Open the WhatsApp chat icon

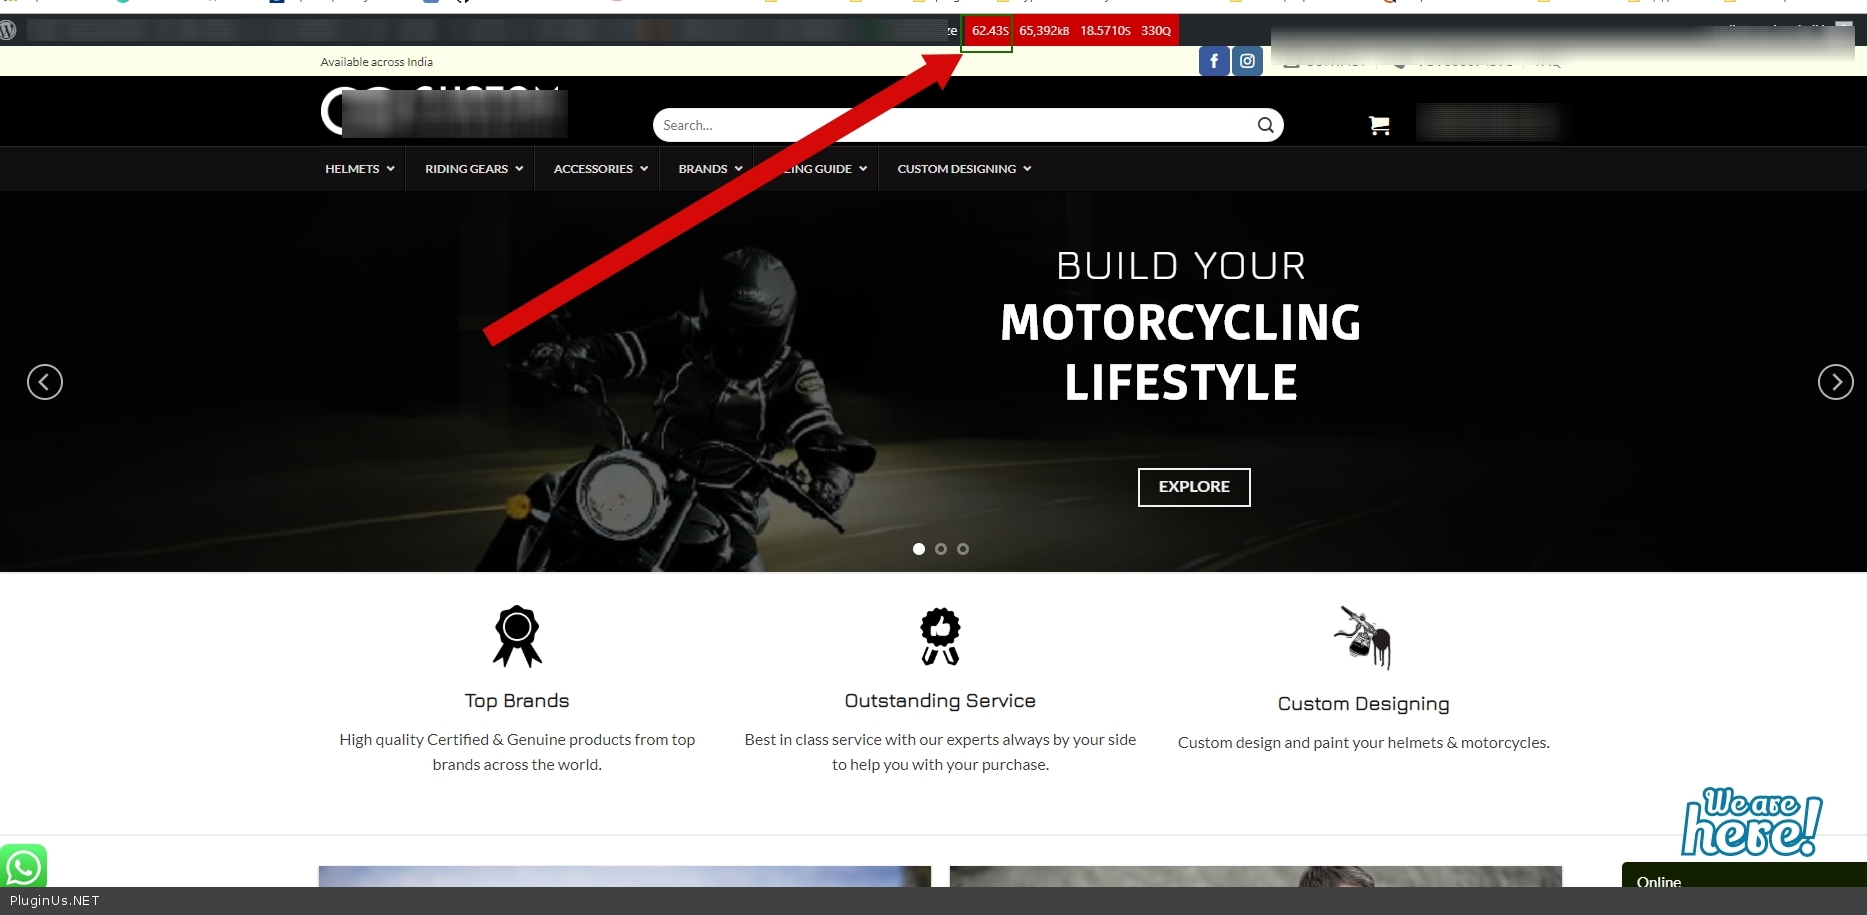pos(23,867)
